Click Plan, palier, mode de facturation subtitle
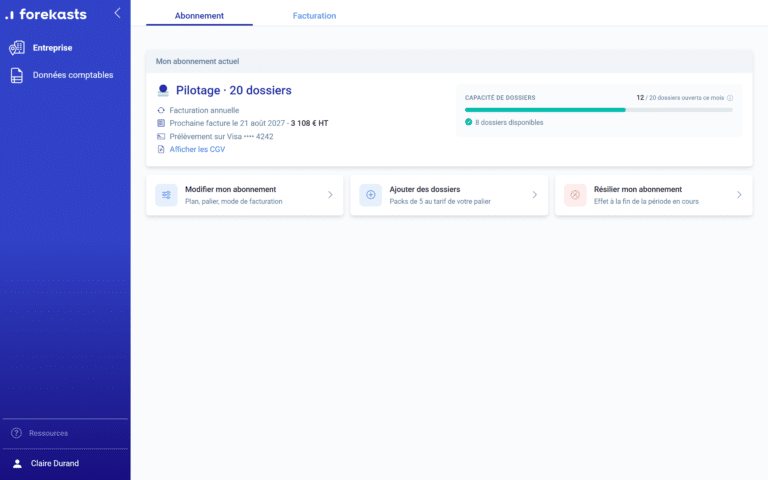Image resolution: width=768 pixels, height=480 pixels. (234, 201)
